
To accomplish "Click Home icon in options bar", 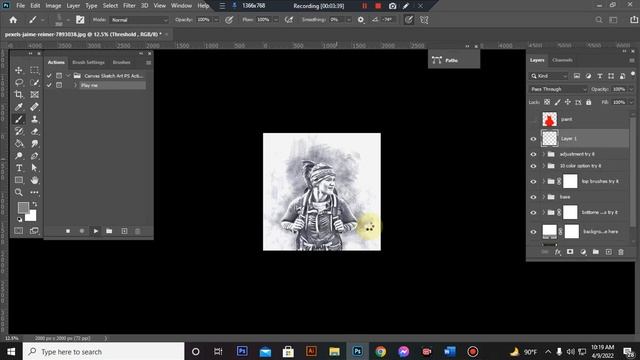I will [x=13, y=20].
